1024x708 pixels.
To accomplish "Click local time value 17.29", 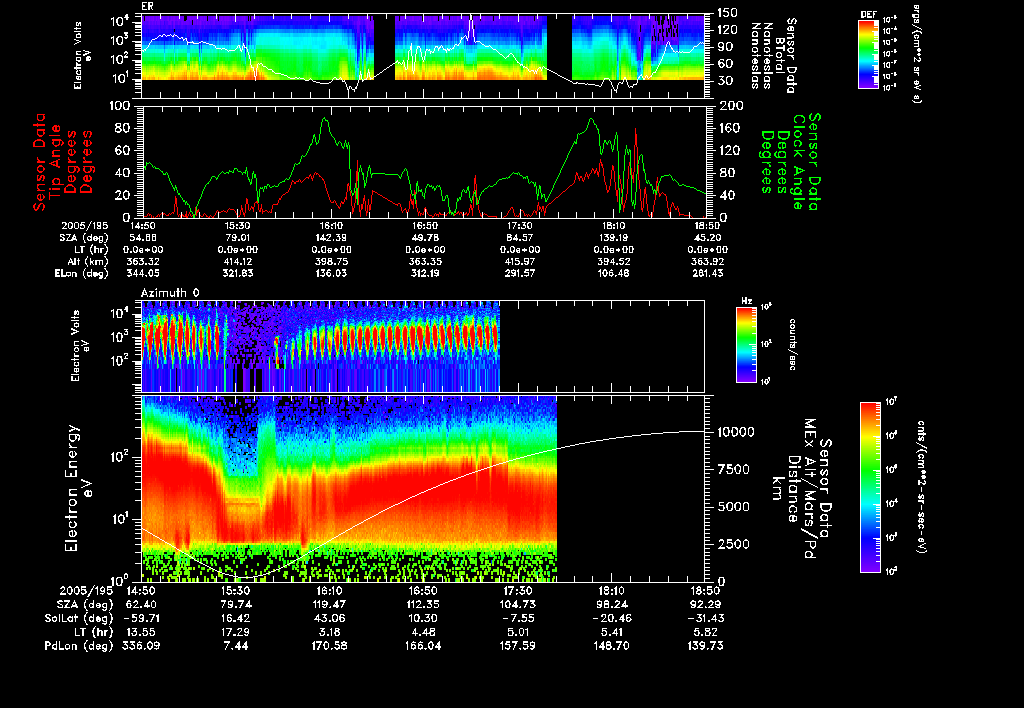I will (236, 632).
